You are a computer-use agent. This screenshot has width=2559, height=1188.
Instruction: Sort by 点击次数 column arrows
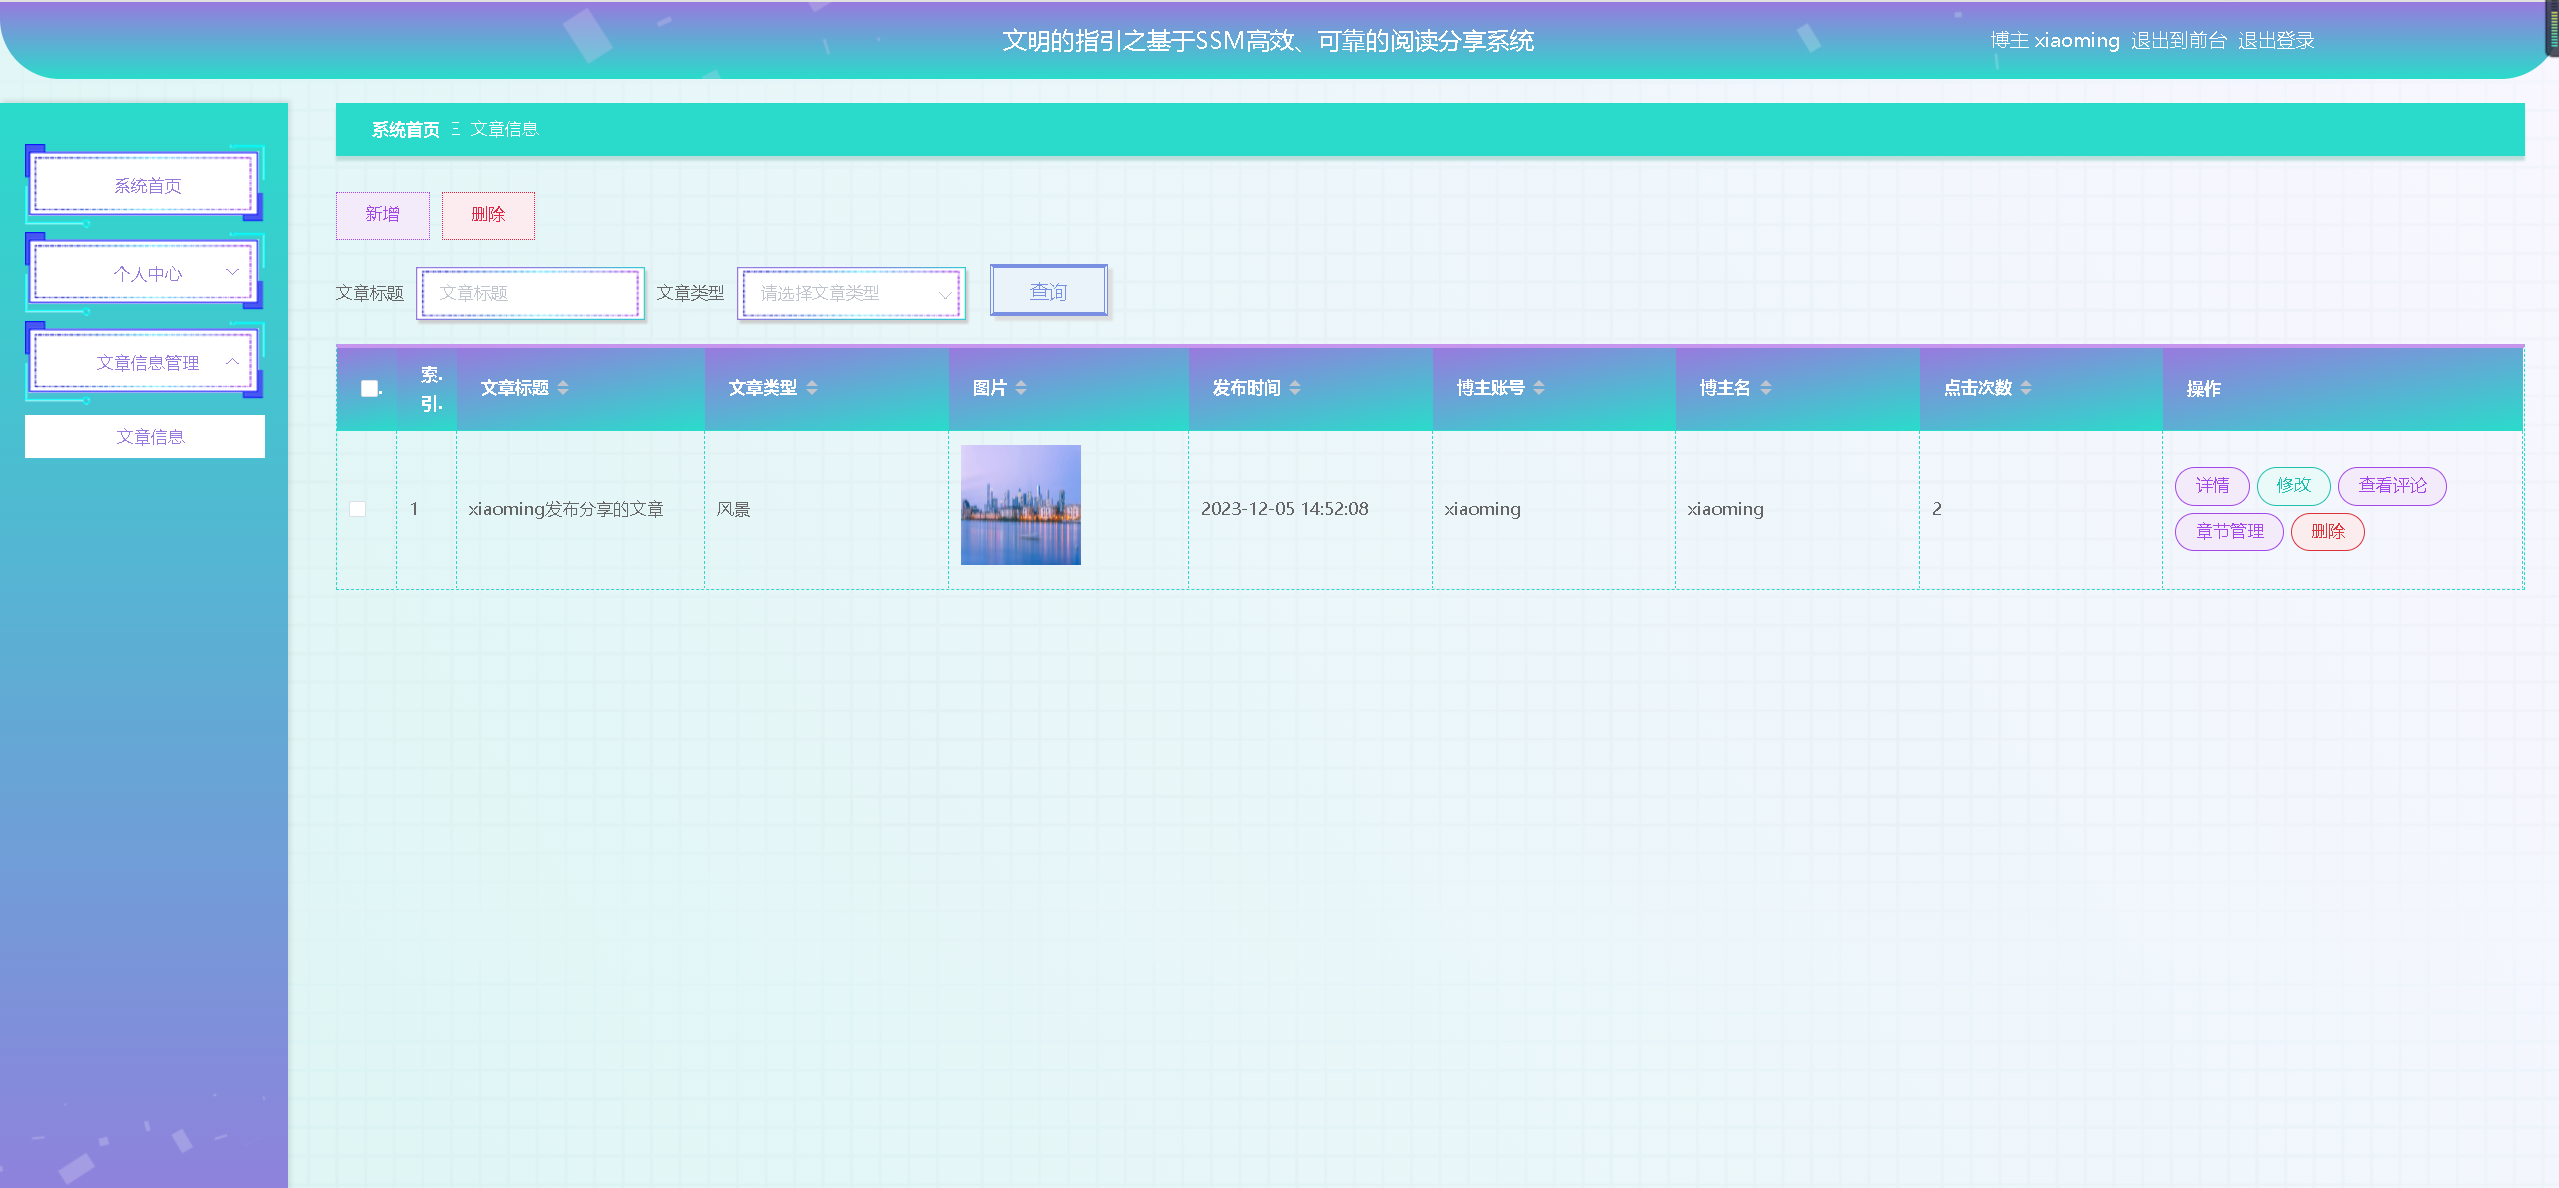[2025, 388]
